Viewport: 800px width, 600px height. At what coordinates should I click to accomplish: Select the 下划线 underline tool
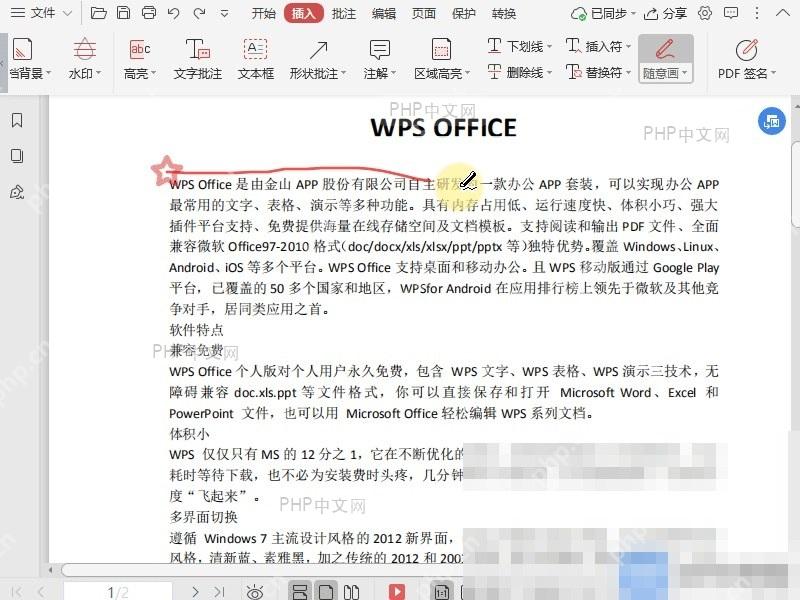[515, 46]
